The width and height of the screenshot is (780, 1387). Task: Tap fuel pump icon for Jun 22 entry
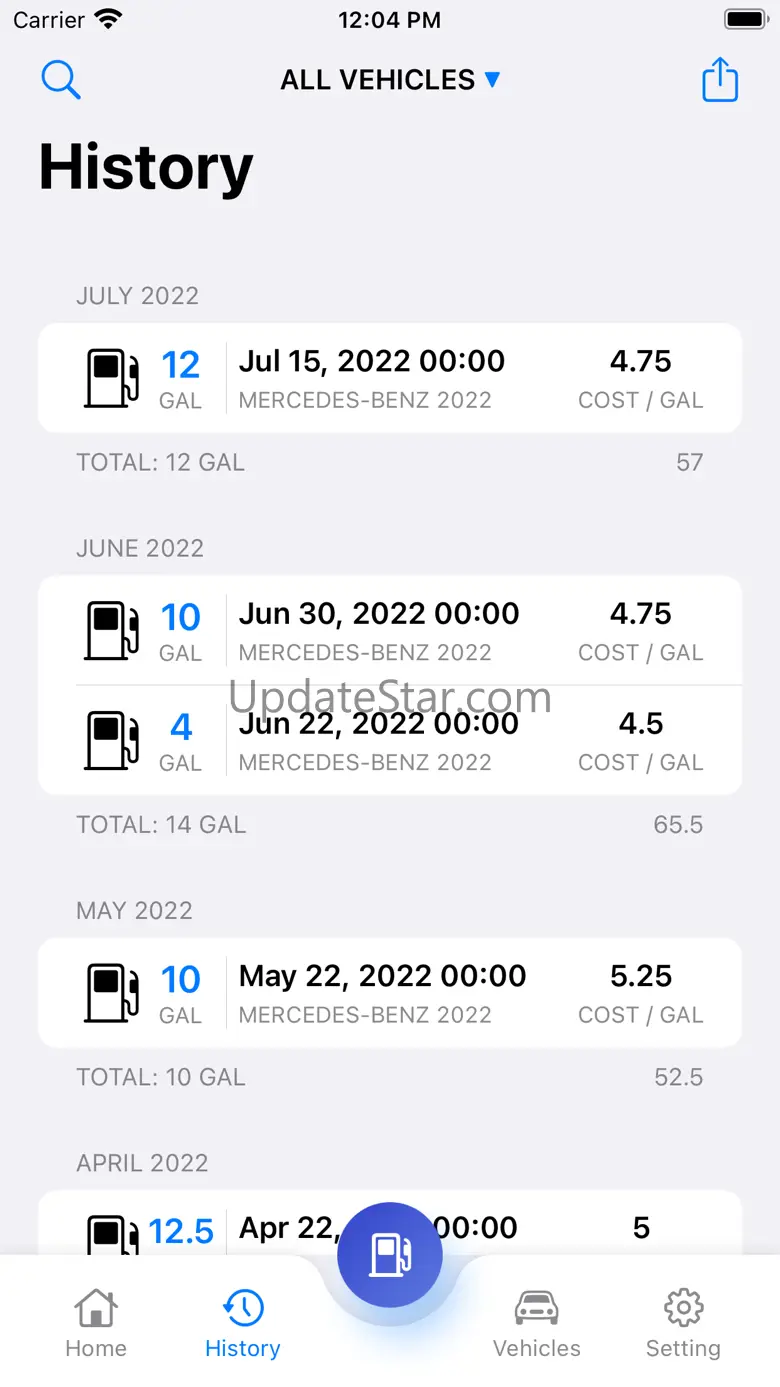111,741
